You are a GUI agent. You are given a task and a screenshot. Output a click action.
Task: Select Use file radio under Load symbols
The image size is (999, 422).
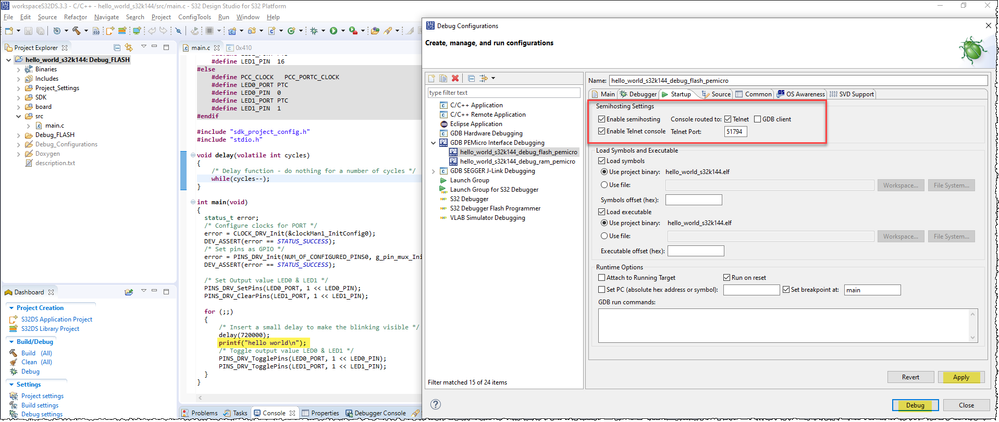click(x=605, y=185)
